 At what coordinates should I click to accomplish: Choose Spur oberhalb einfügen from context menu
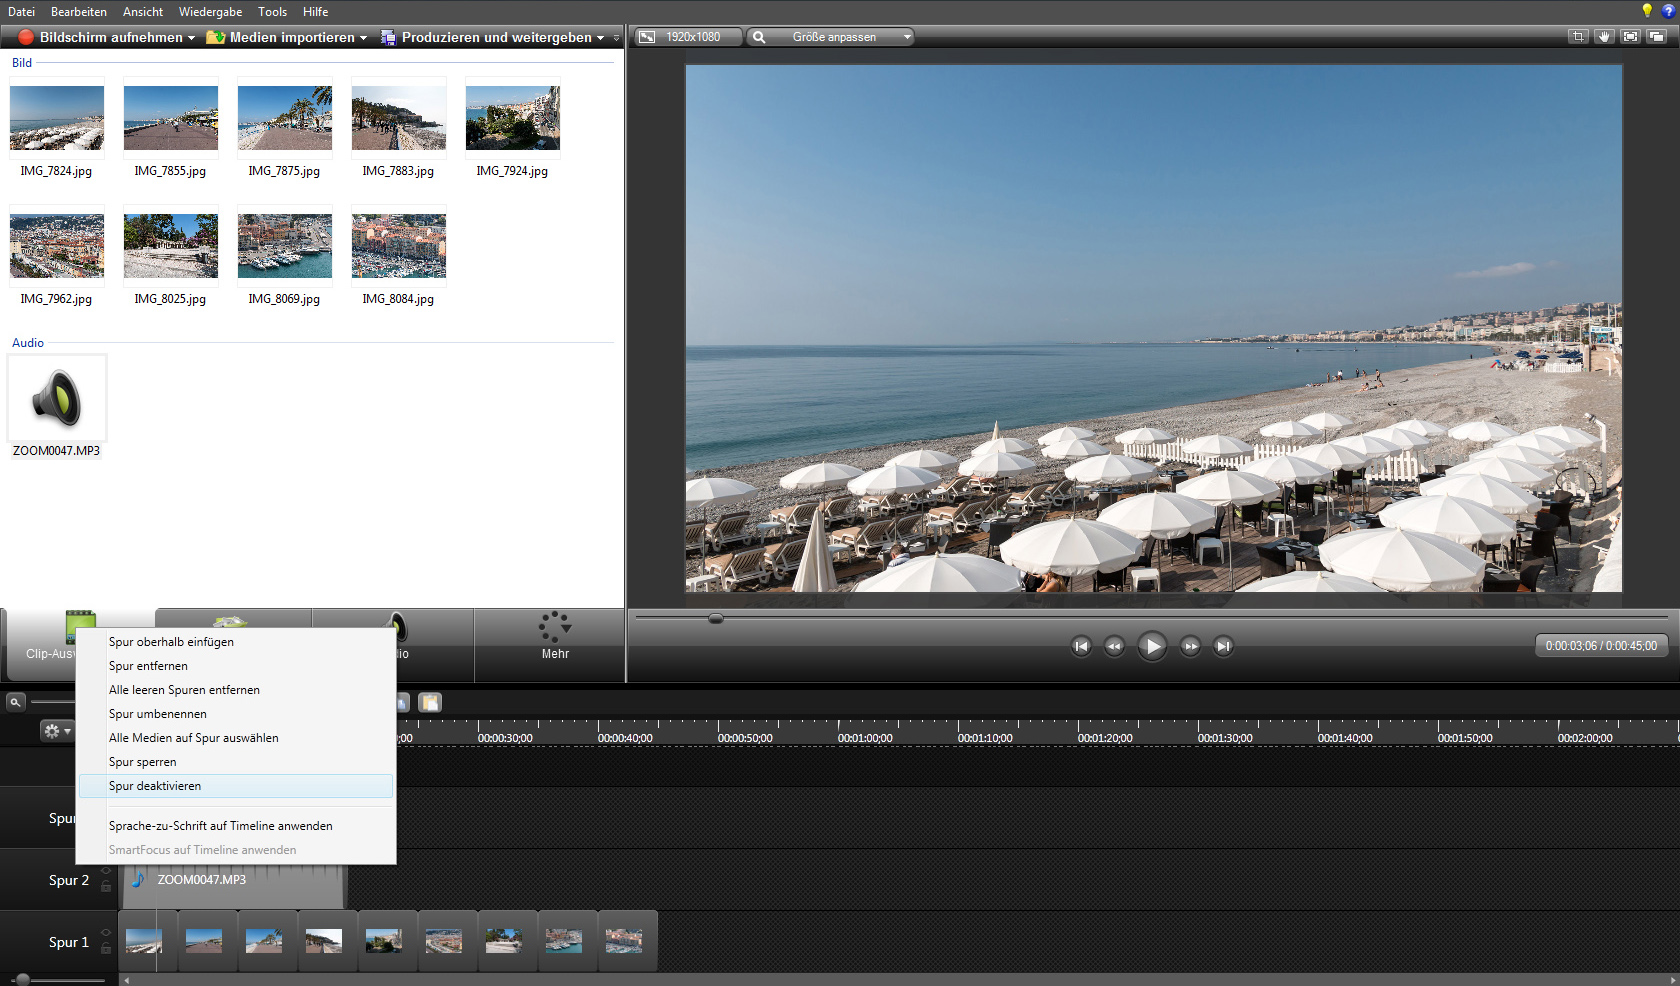tap(236, 642)
